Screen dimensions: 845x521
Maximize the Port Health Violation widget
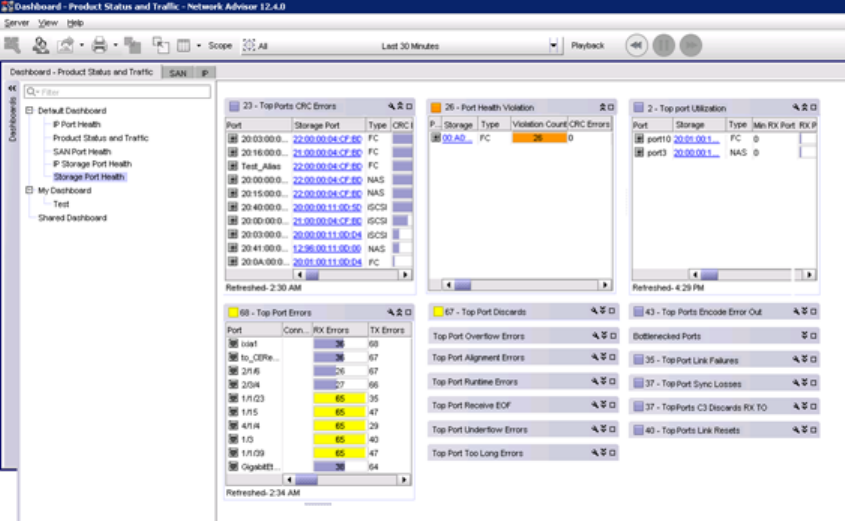[611, 107]
